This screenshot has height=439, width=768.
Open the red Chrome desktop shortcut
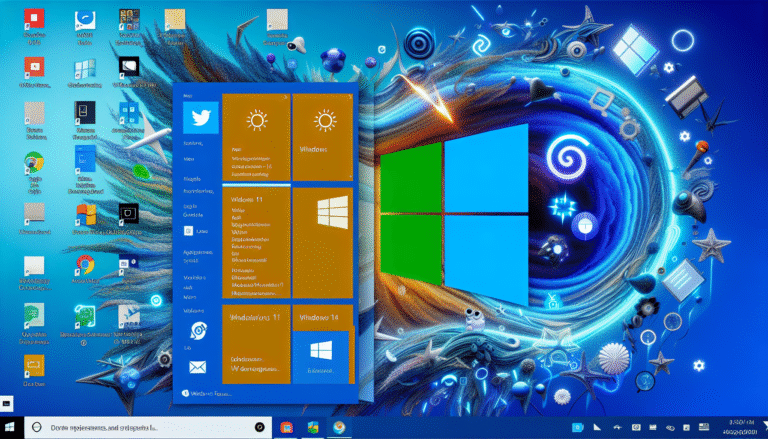pos(85,265)
